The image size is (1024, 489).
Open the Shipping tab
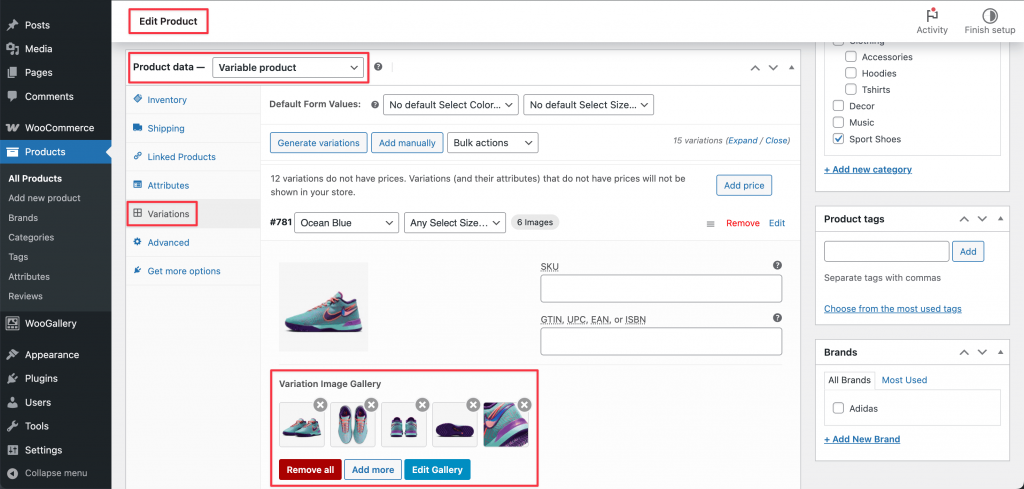pyautogui.click(x=166, y=129)
